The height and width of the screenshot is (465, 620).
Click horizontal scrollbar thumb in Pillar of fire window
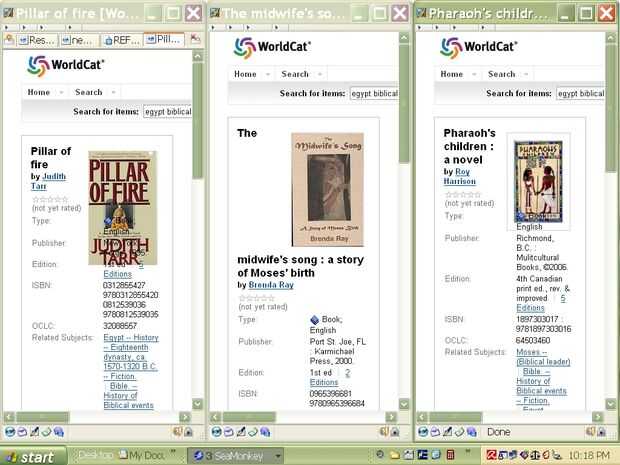coord(42,417)
